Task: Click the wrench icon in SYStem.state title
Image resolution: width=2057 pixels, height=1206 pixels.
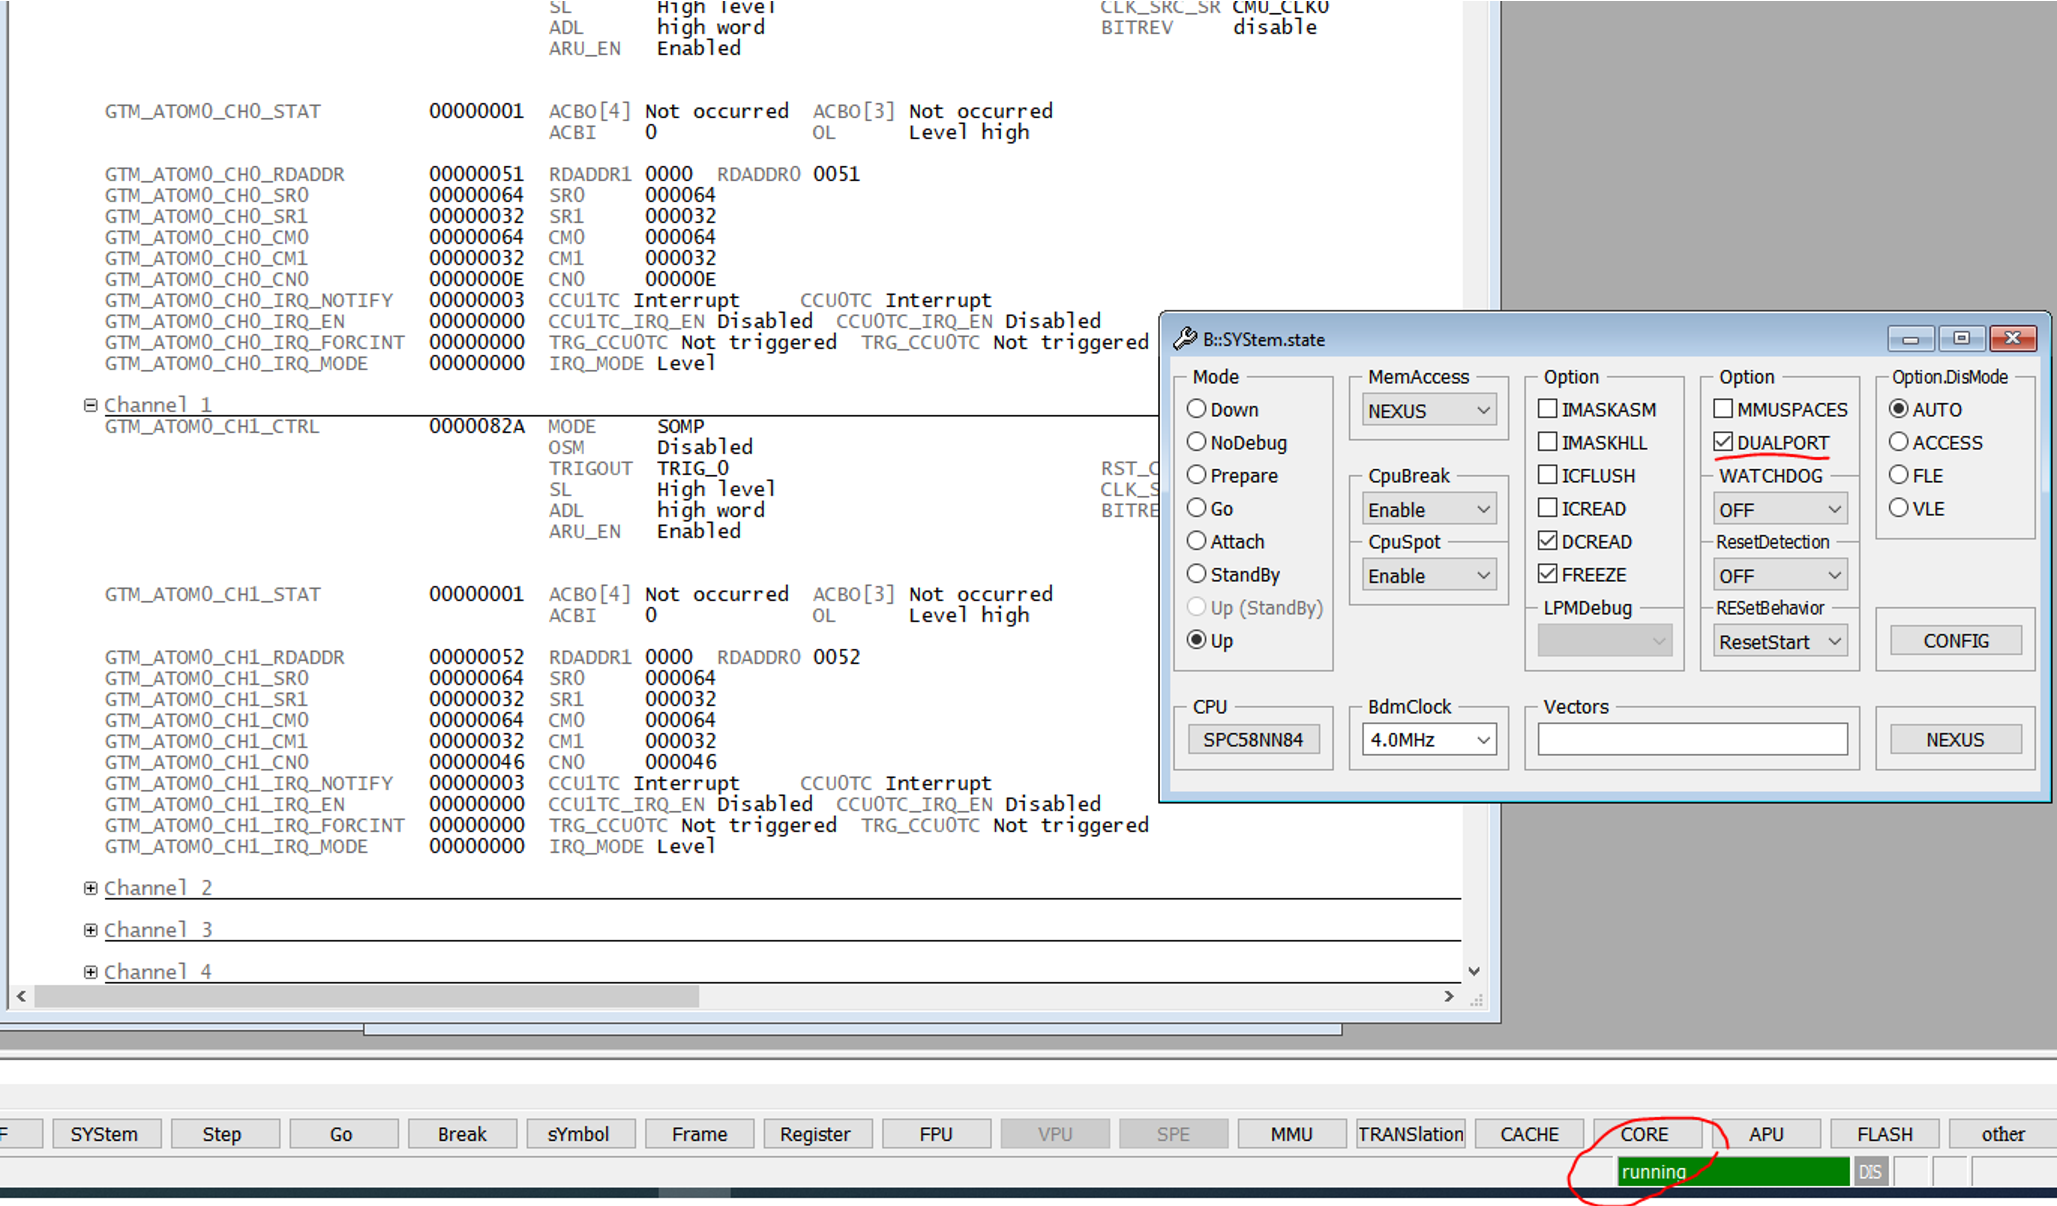Action: click(1185, 339)
